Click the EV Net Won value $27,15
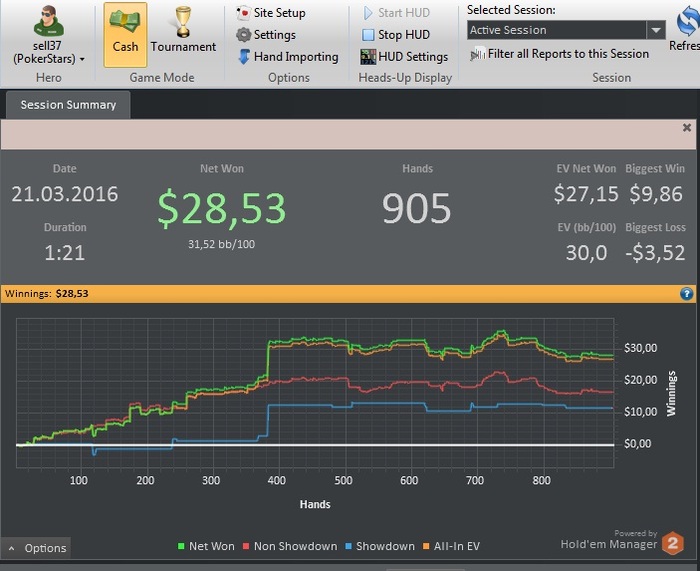Screen dimensions: 700x571 tap(586, 194)
